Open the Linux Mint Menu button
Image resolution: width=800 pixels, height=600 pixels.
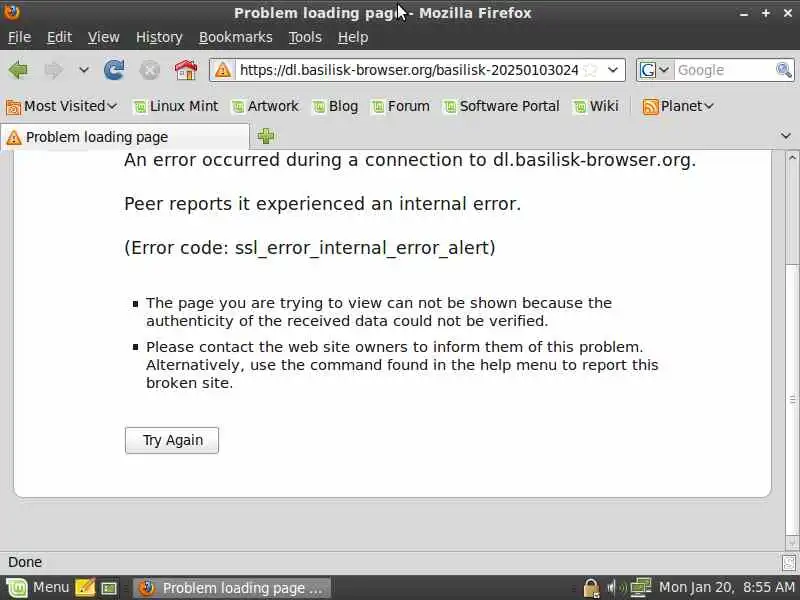[x=38, y=588]
